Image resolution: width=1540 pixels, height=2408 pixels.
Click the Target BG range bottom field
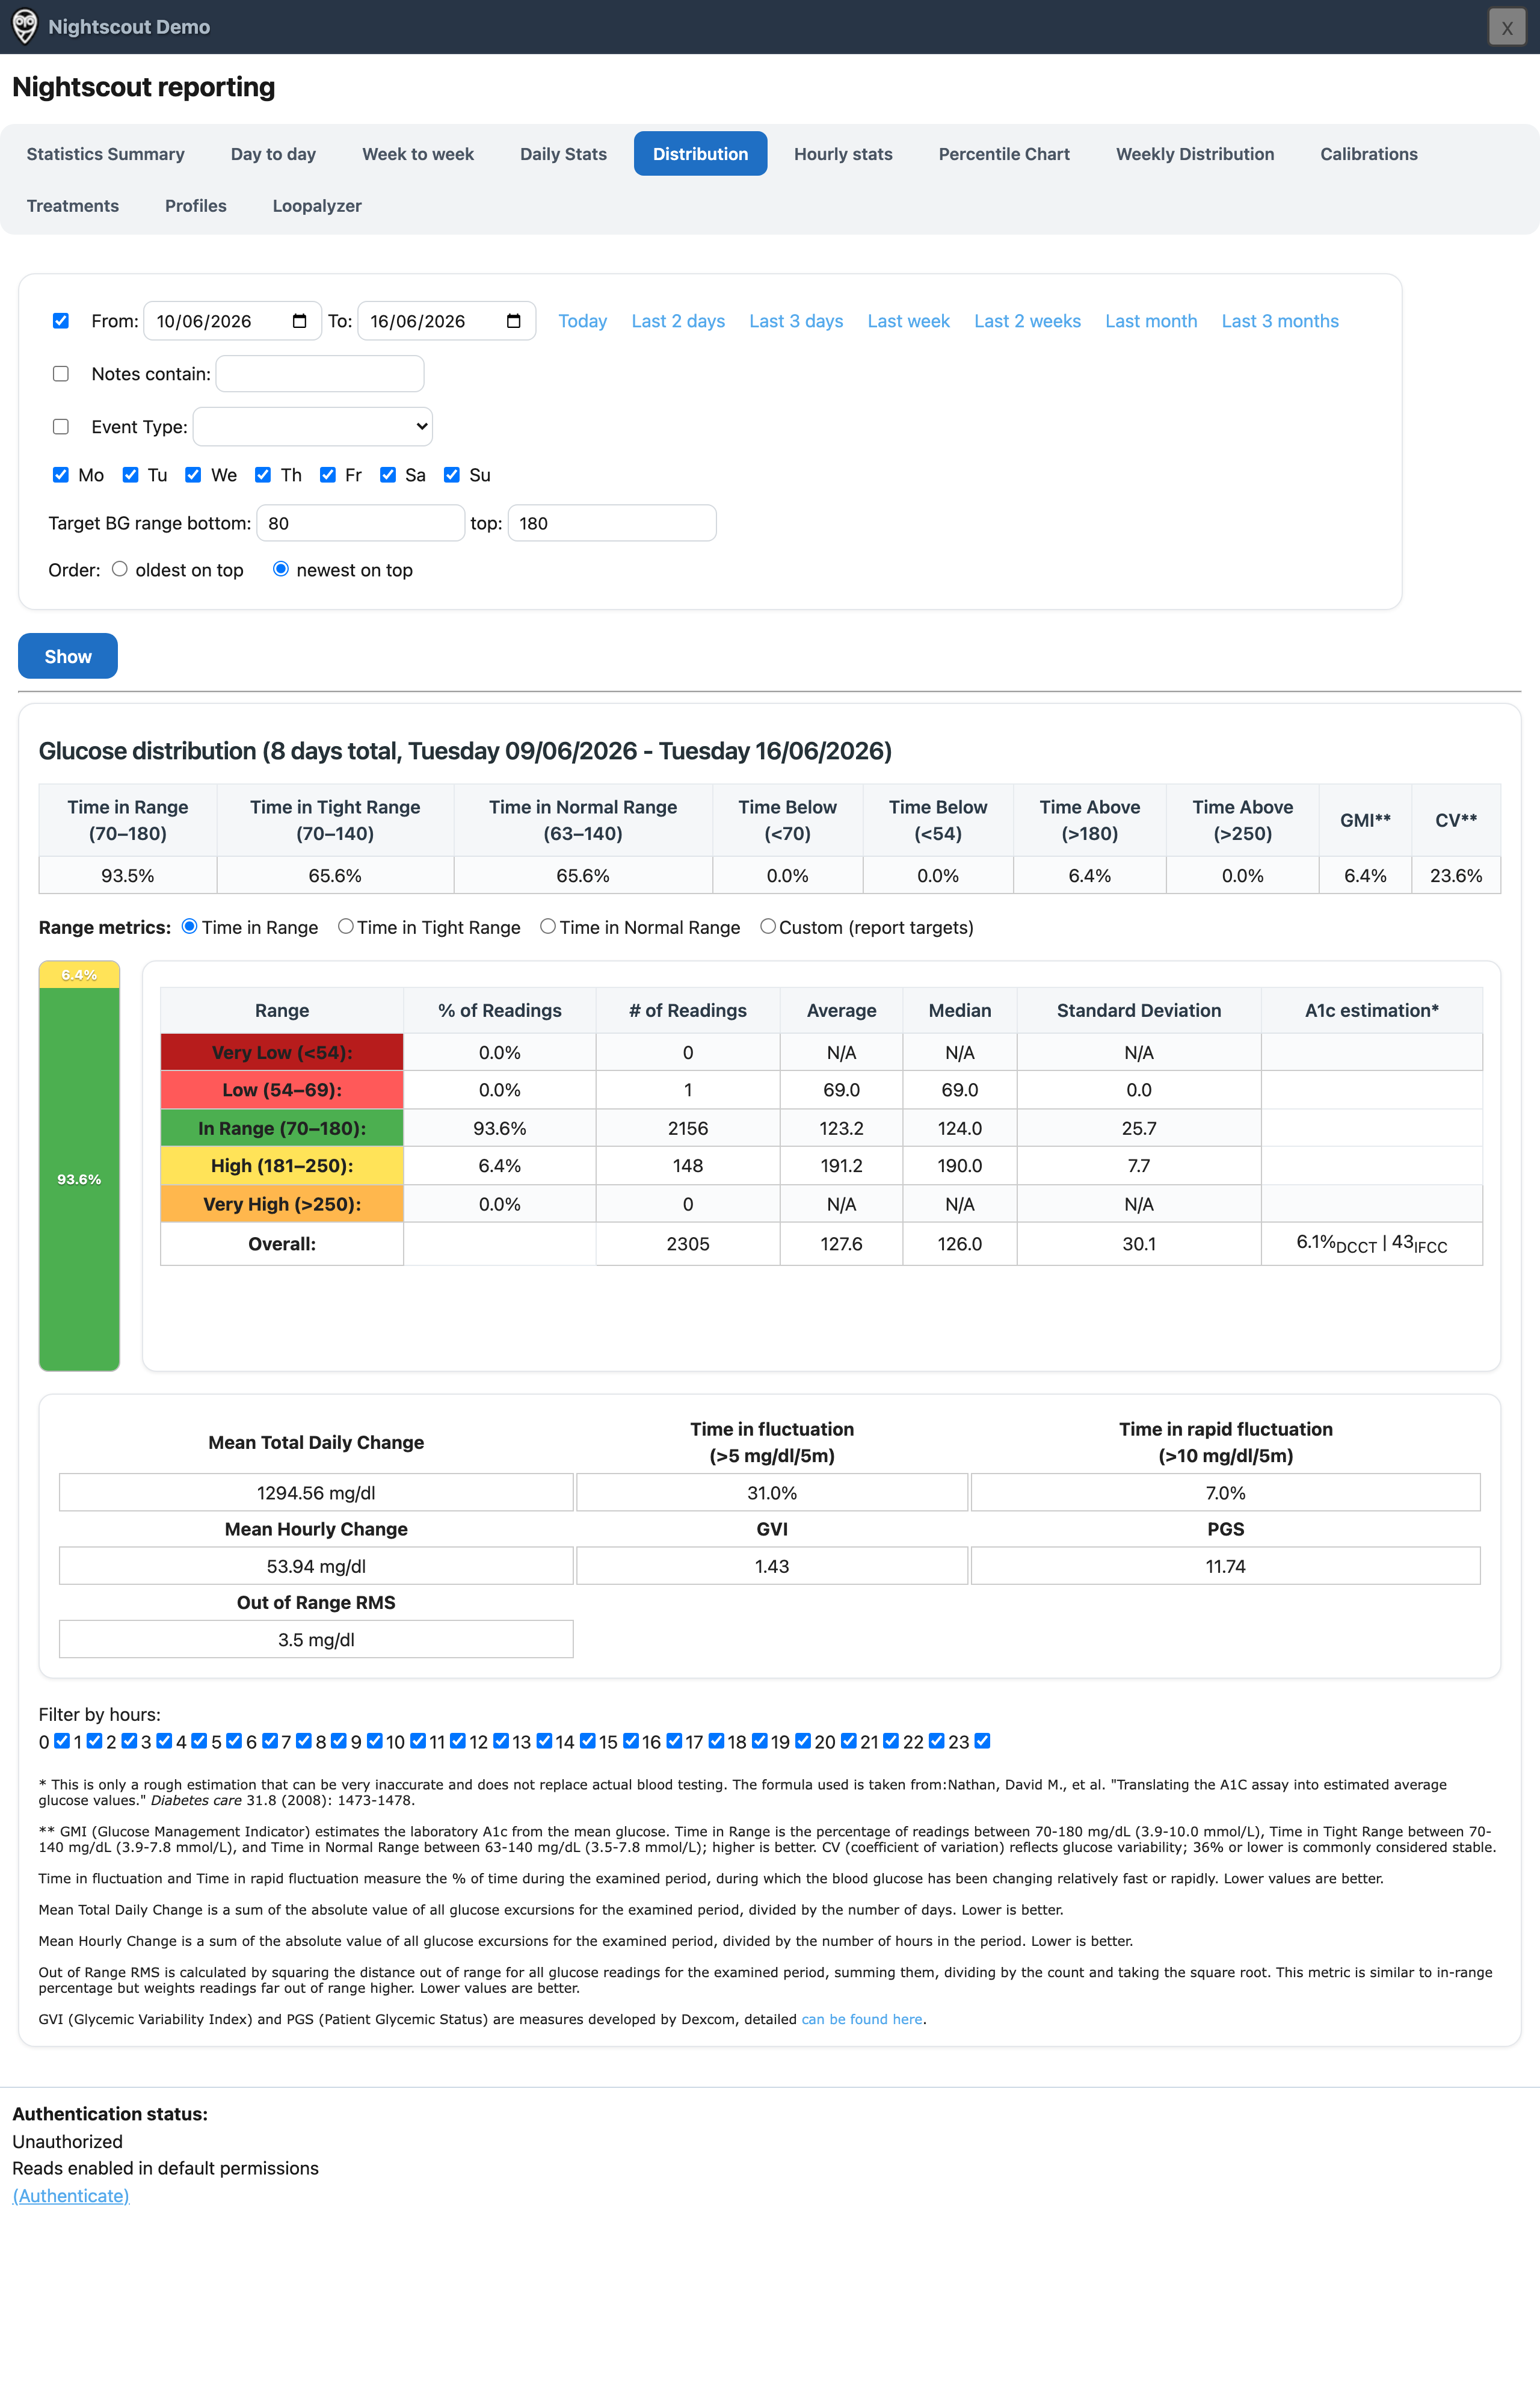[361, 523]
